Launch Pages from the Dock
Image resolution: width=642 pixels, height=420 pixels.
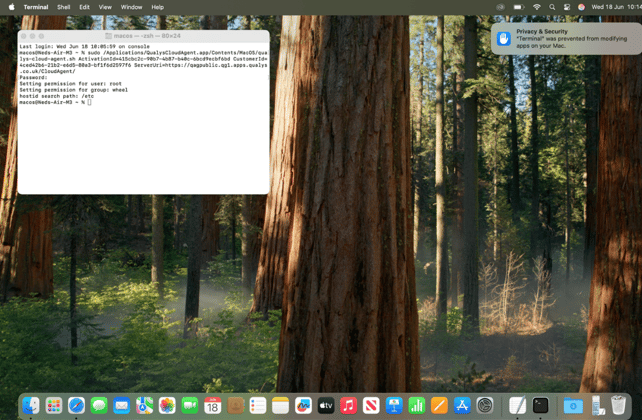(x=439, y=406)
